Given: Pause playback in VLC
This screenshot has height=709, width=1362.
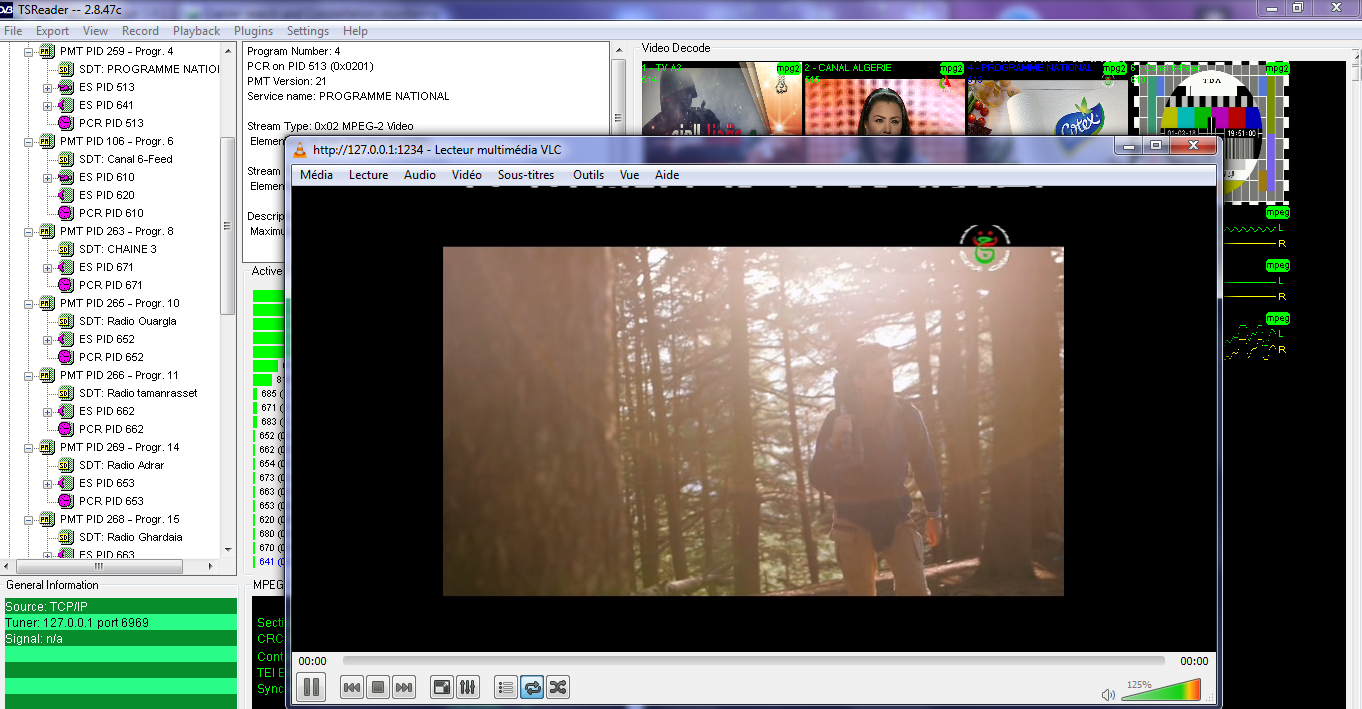Looking at the screenshot, I should [x=311, y=687].
